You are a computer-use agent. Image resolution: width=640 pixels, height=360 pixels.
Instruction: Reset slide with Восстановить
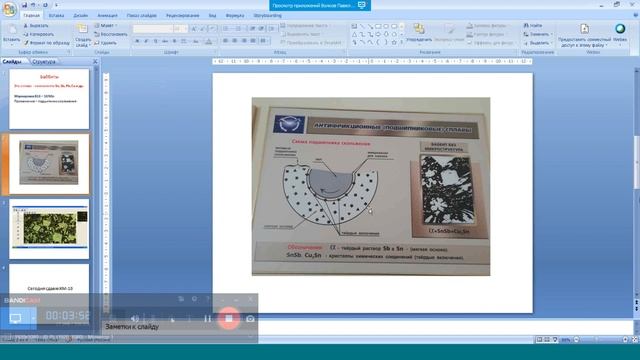point(111,34)
